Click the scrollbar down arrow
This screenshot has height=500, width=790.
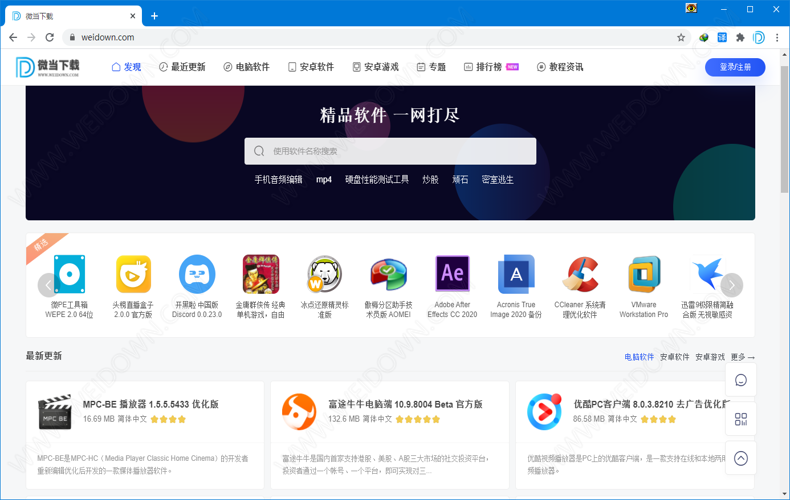click(784, 494)
